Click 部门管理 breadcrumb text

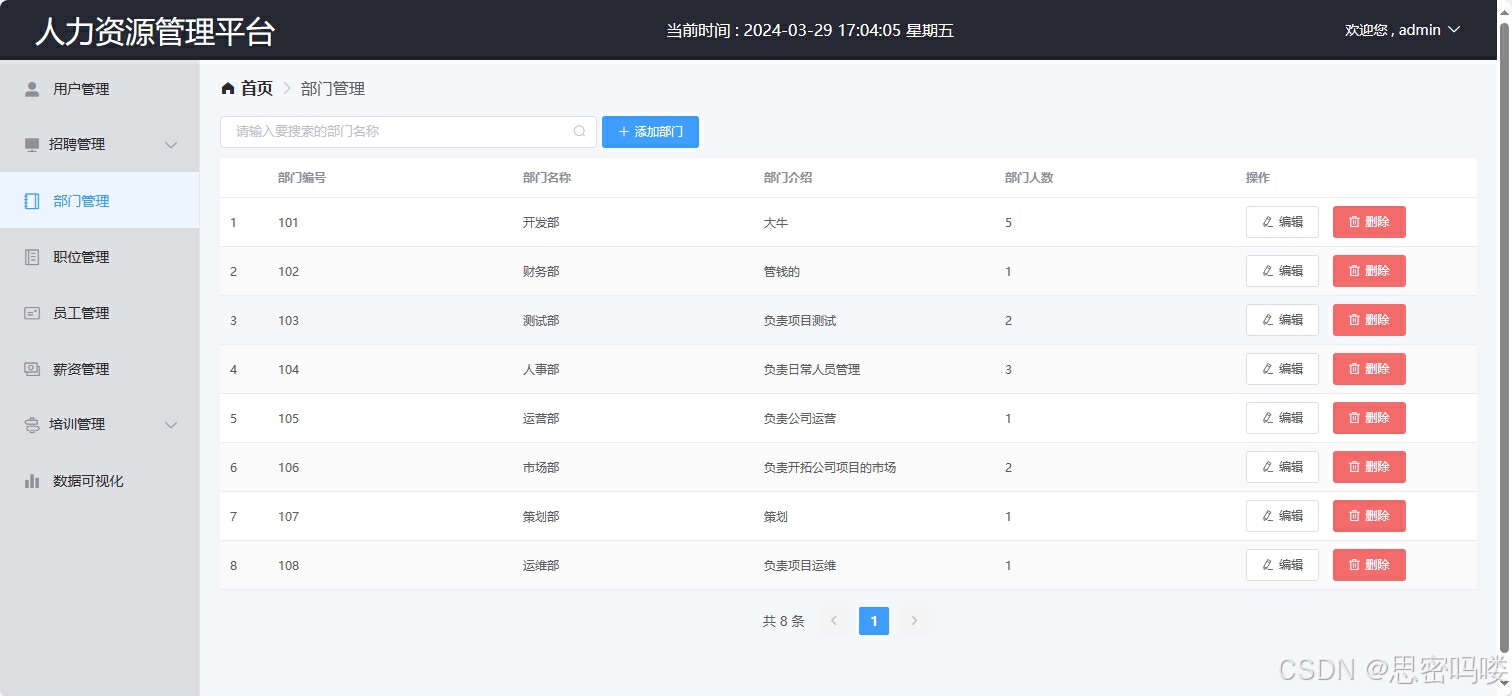pos(333,89)
